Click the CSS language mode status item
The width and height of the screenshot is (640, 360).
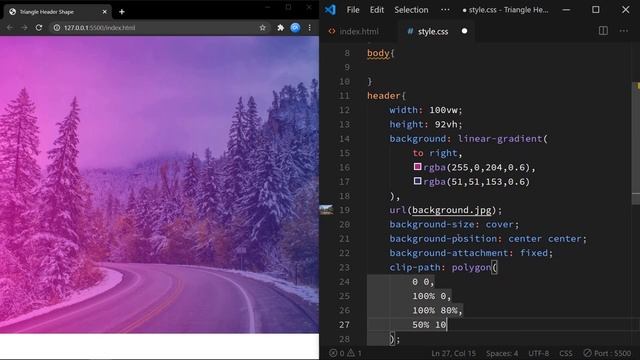[x=566, y=353]
